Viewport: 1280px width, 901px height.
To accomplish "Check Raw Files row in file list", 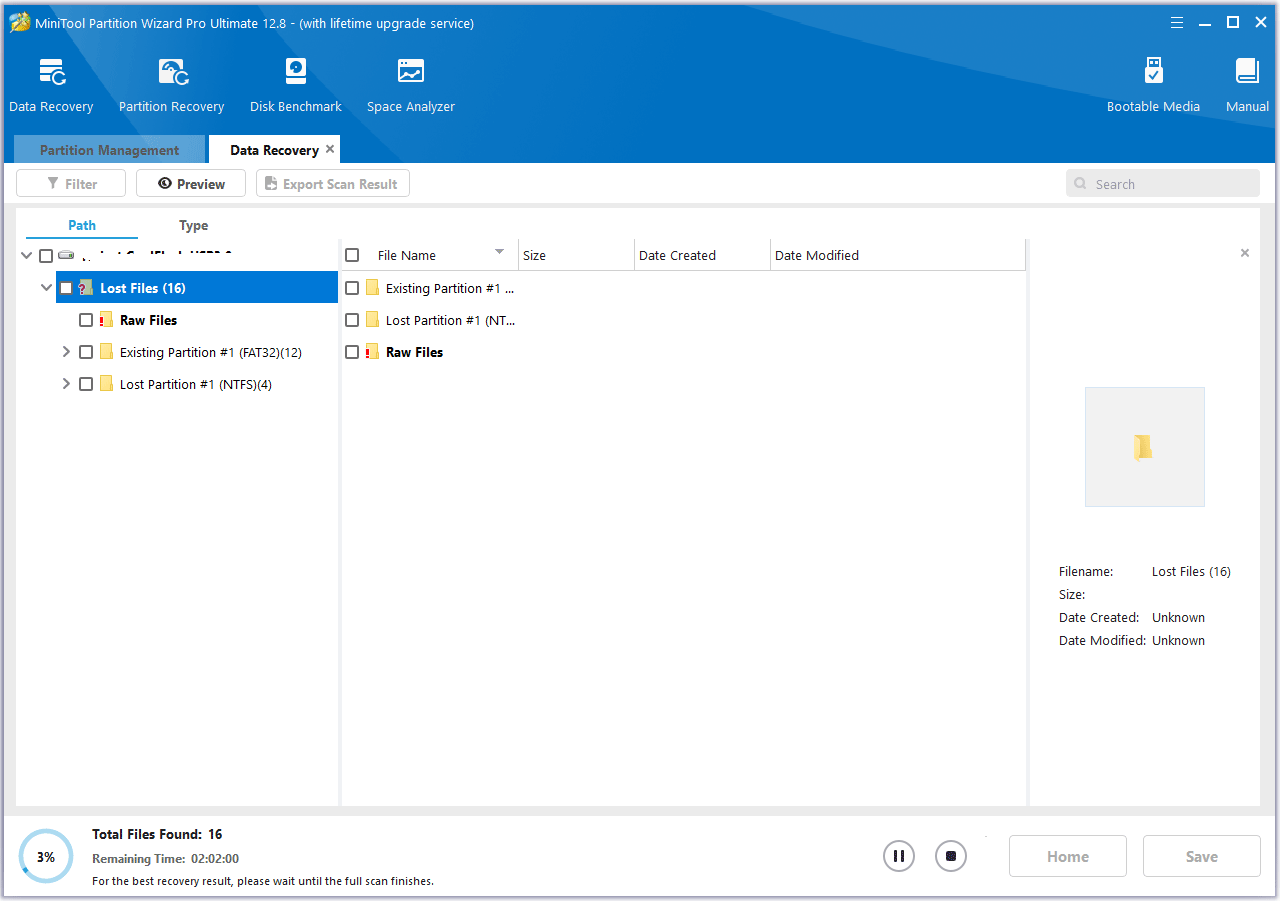I will coord(352,352).
